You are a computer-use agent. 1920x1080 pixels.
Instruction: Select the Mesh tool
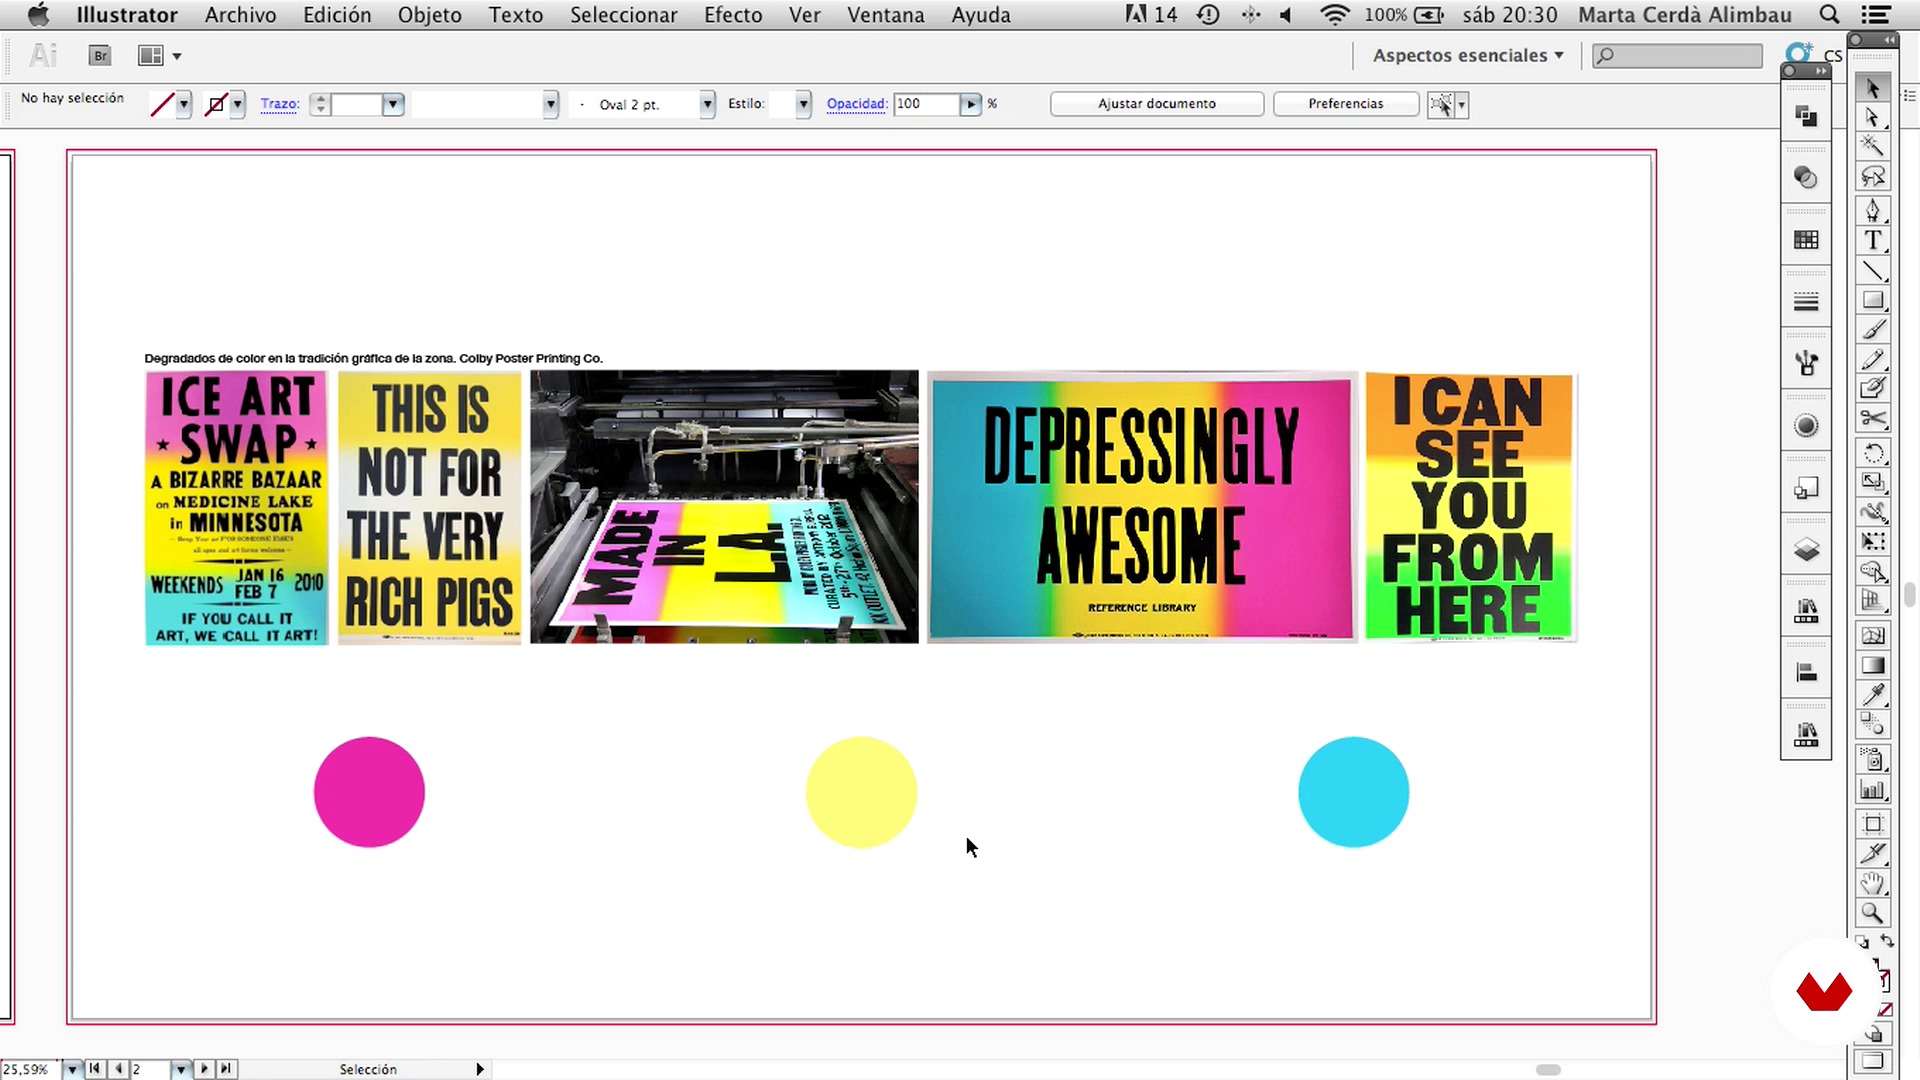(1873, 635)
